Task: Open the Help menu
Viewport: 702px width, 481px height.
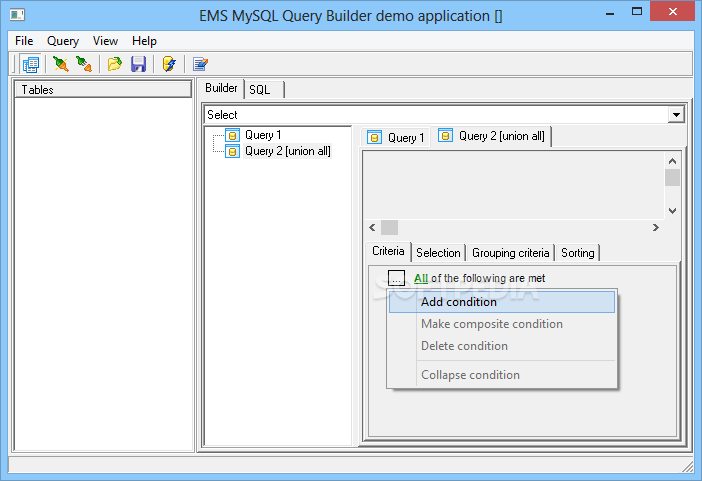Action: [144, 41]
